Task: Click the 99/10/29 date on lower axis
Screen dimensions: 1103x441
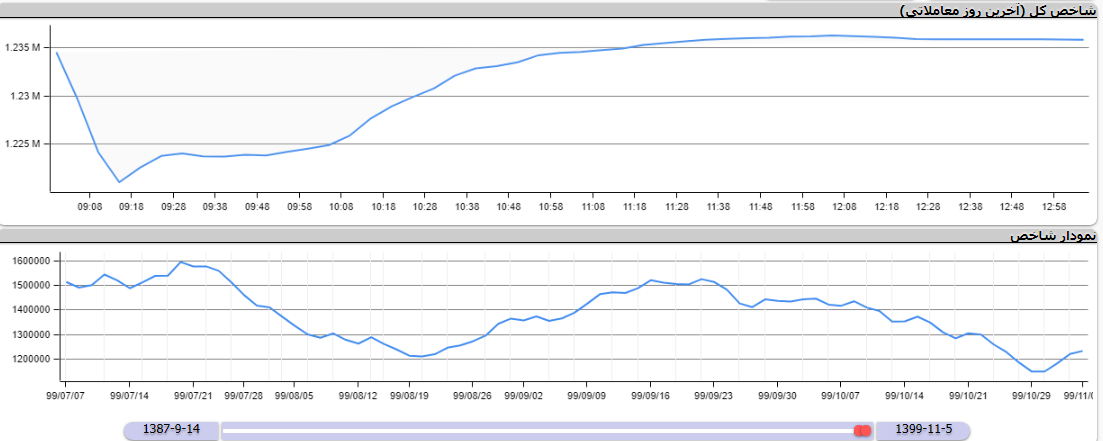Action: [1032, 395]
